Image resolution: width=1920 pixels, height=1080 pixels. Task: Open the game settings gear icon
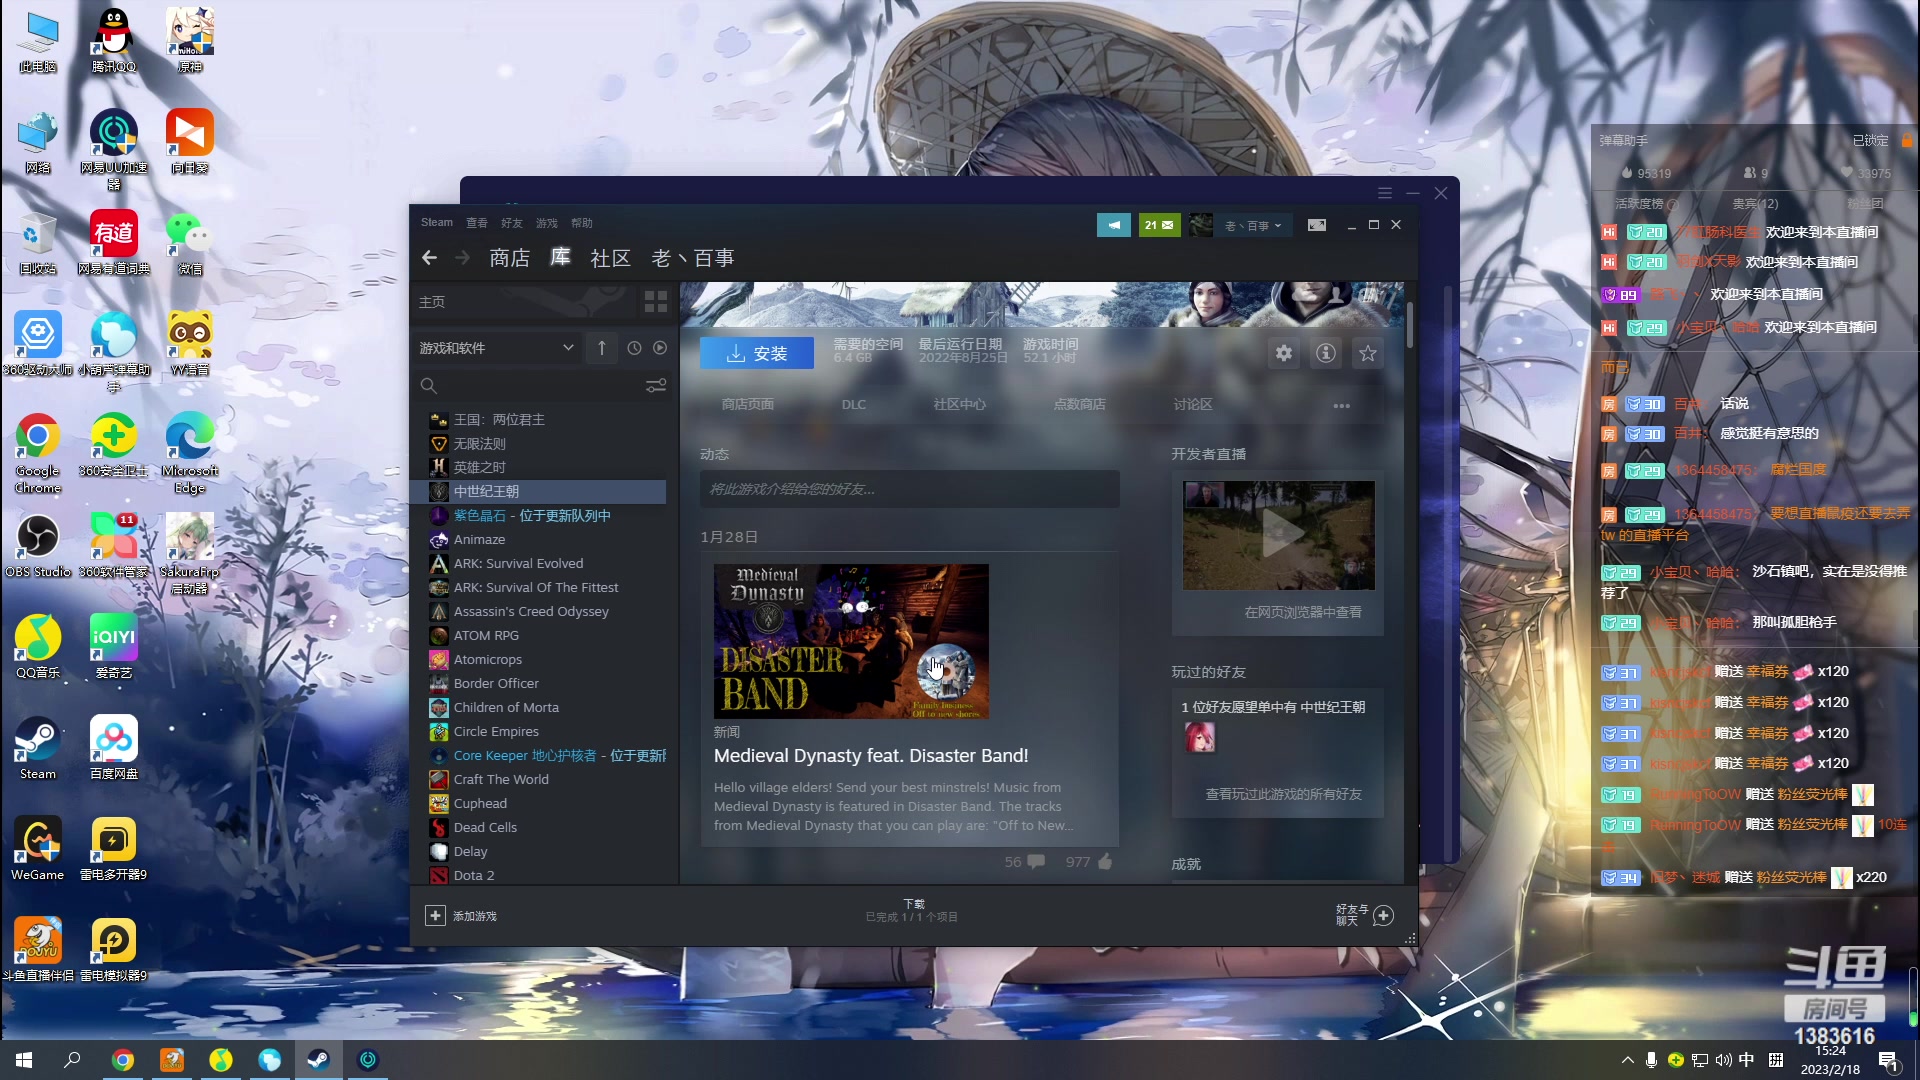click(x=1284, y=353)
